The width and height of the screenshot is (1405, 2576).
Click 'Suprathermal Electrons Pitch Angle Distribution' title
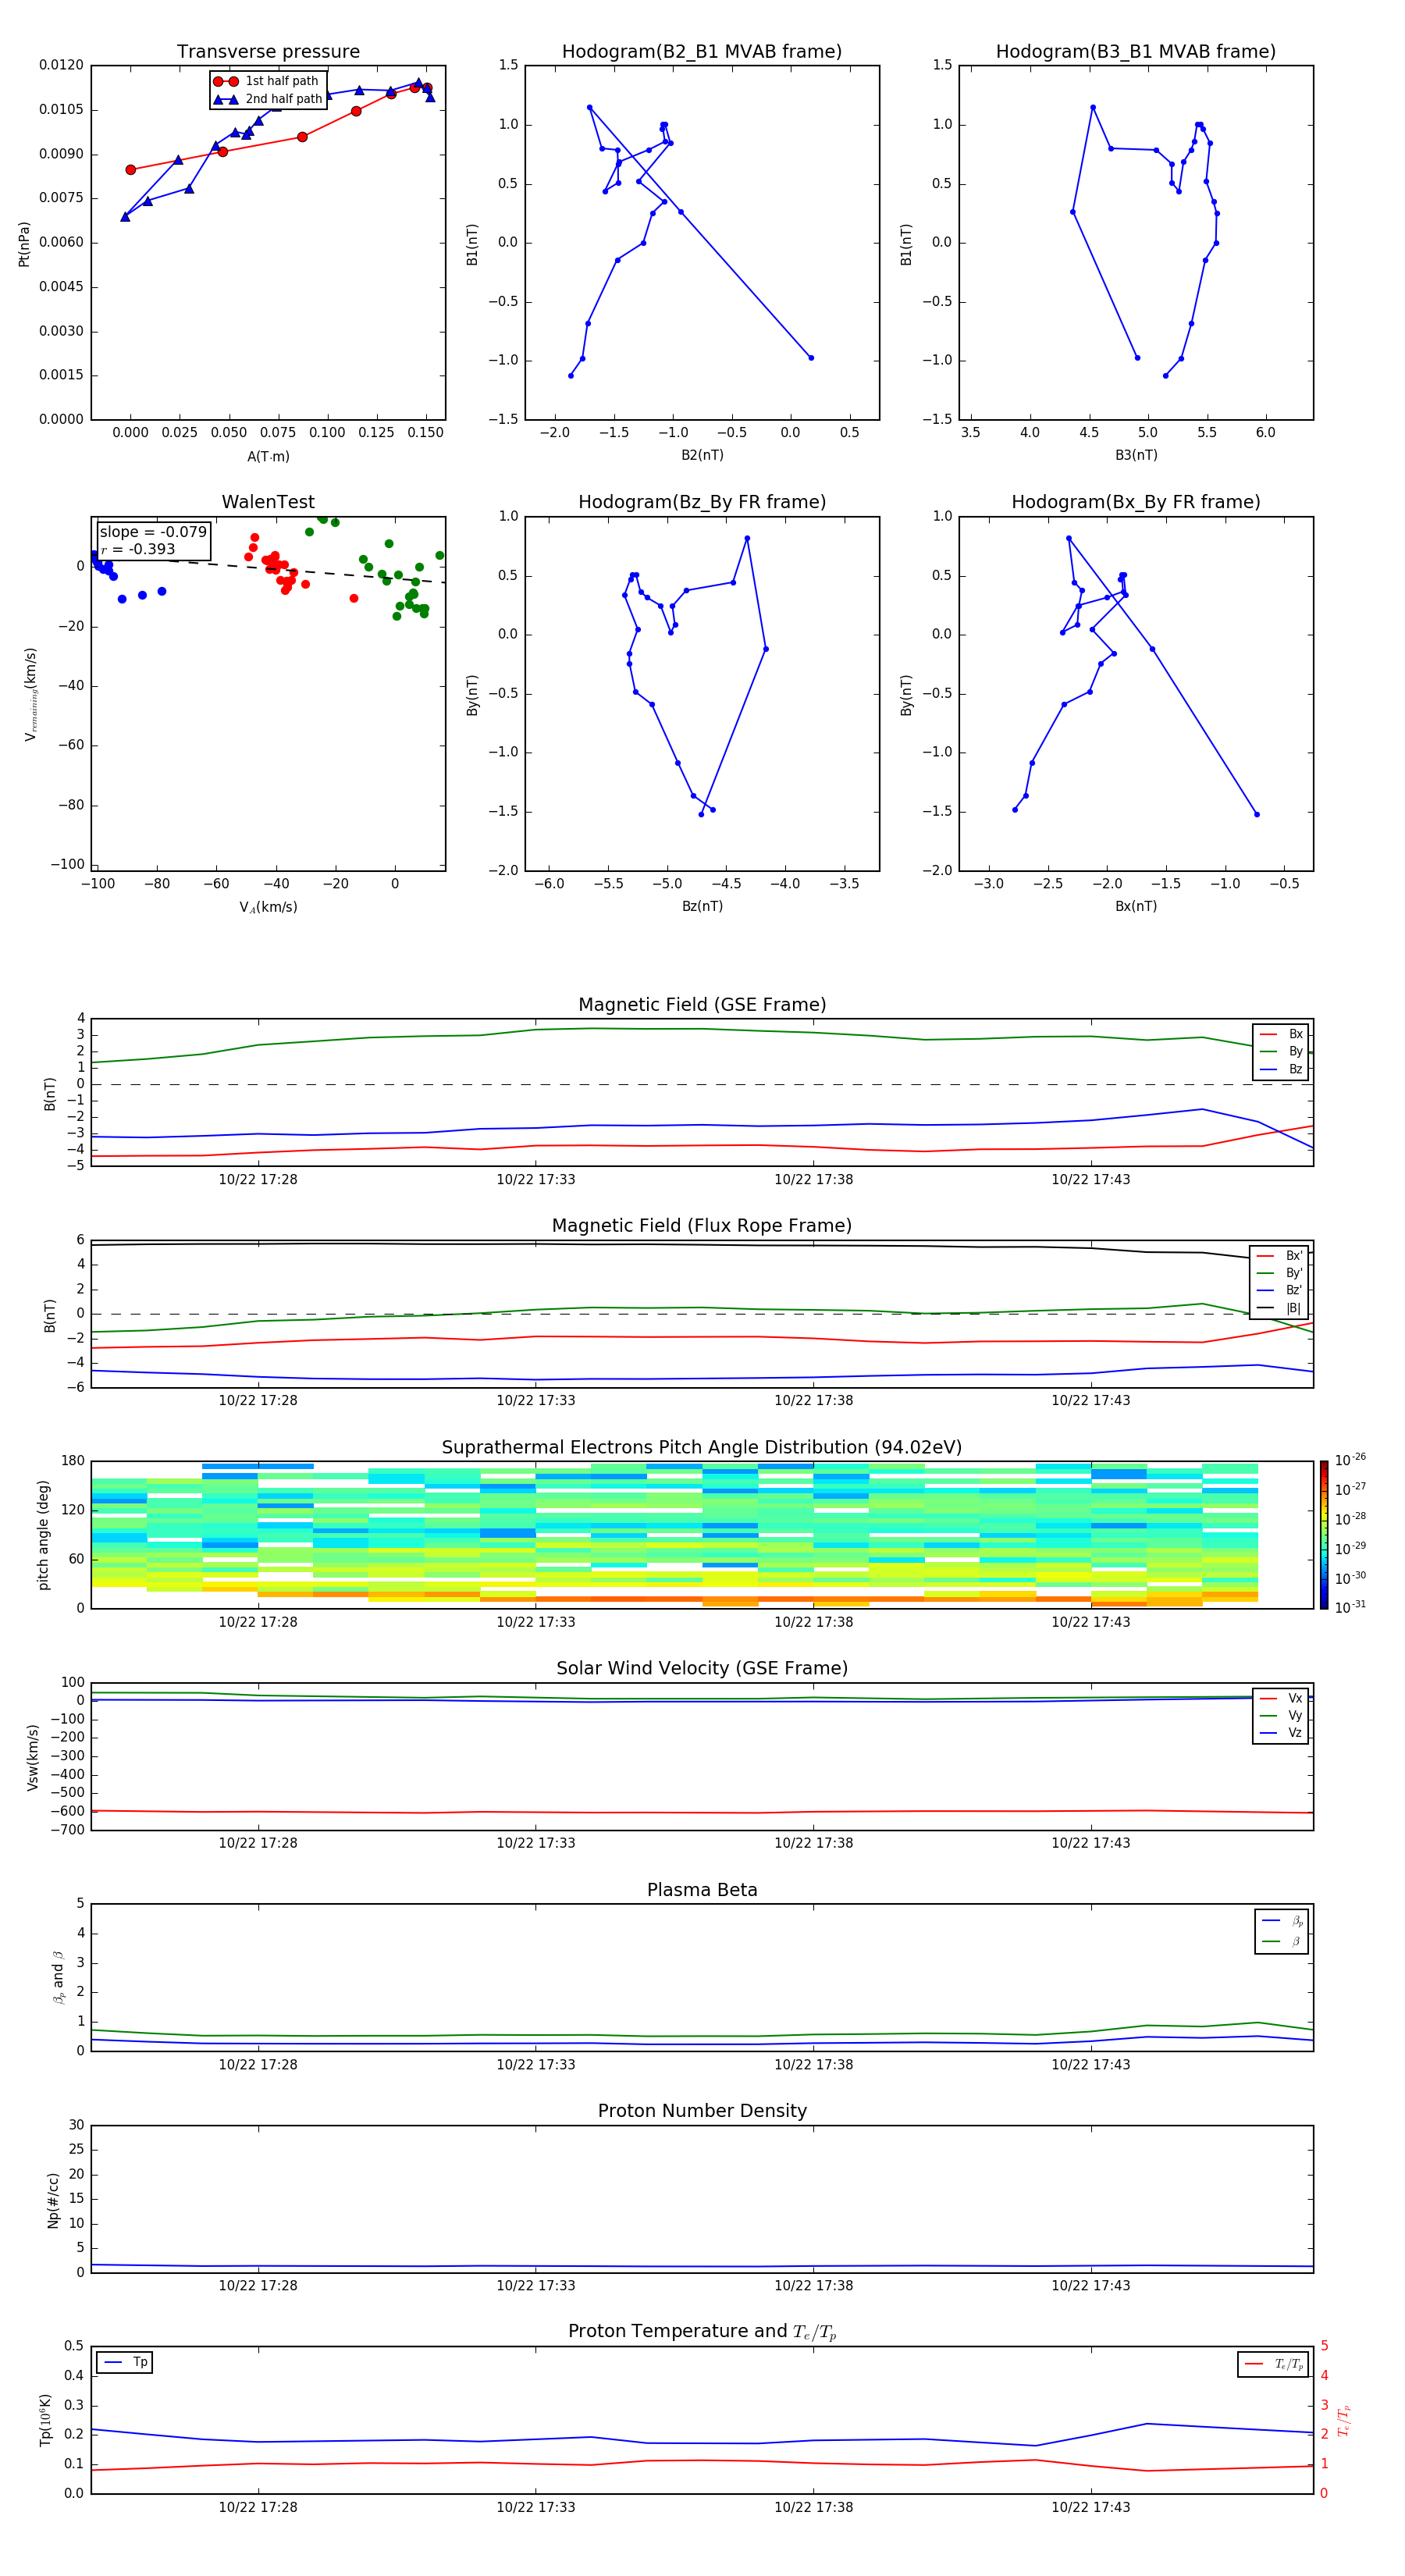tap(702, 1448)
